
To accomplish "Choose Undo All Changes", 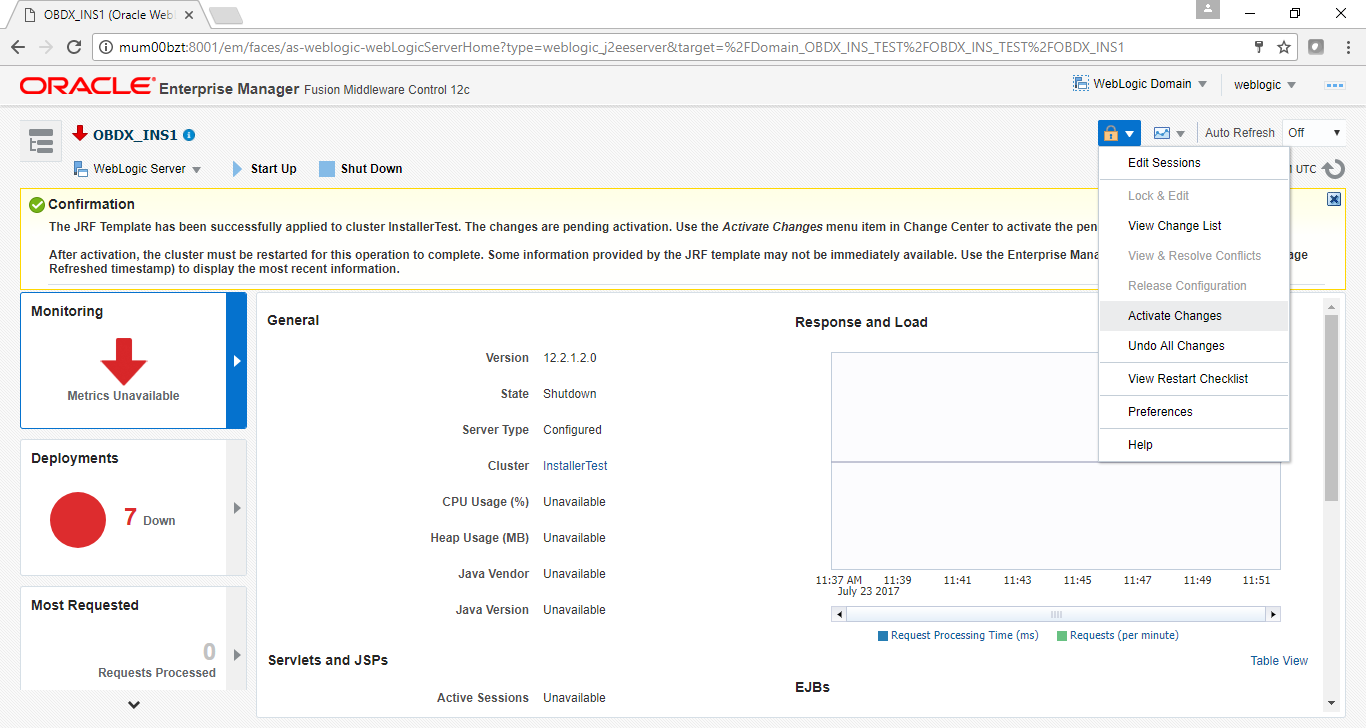I will [1194, 346].
